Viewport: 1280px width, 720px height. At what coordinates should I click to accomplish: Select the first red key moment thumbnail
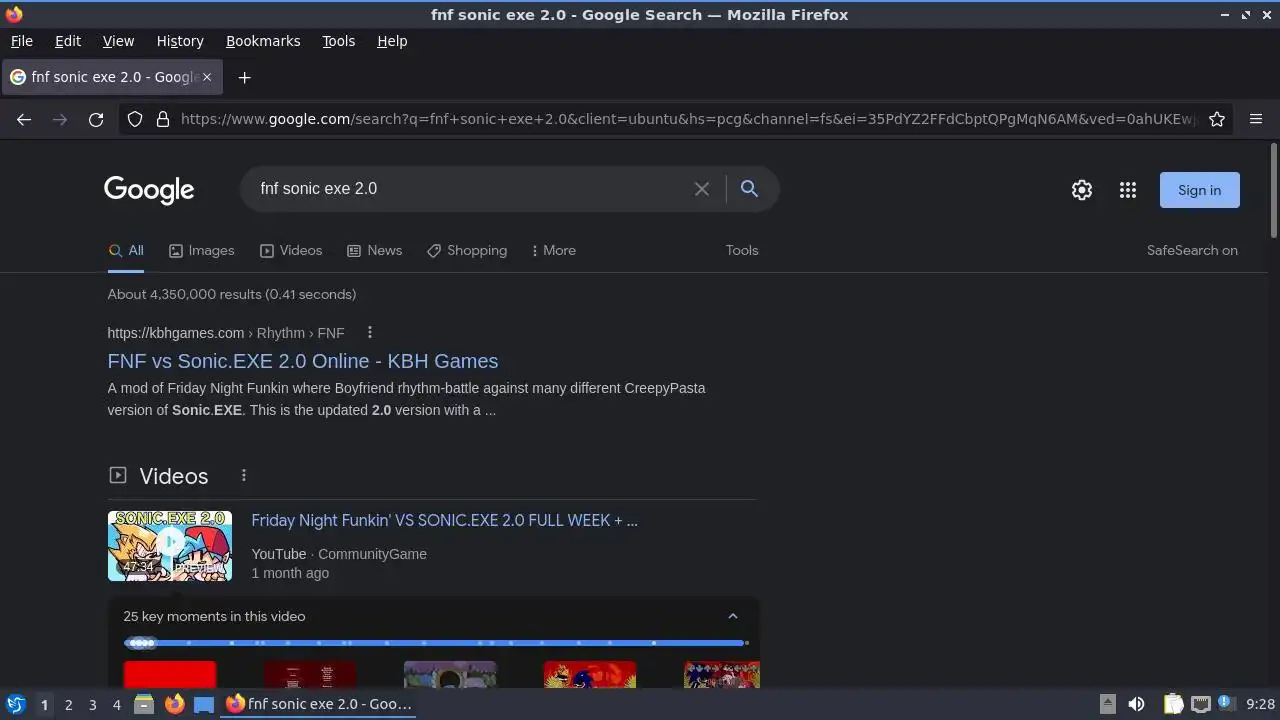coord(170,675)
